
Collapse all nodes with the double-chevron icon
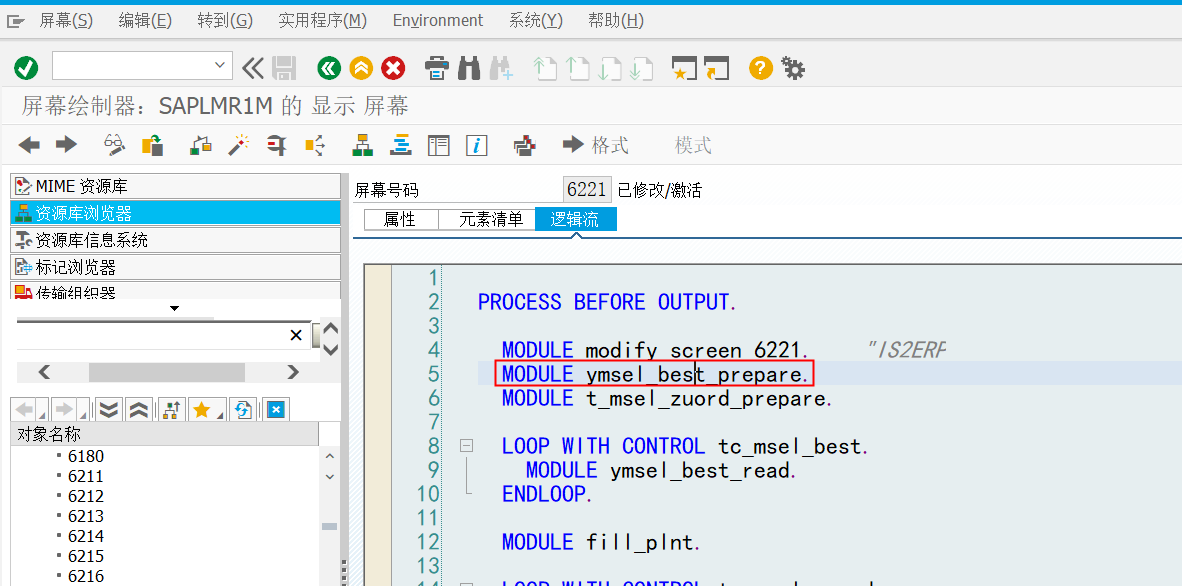pos(138,409)
